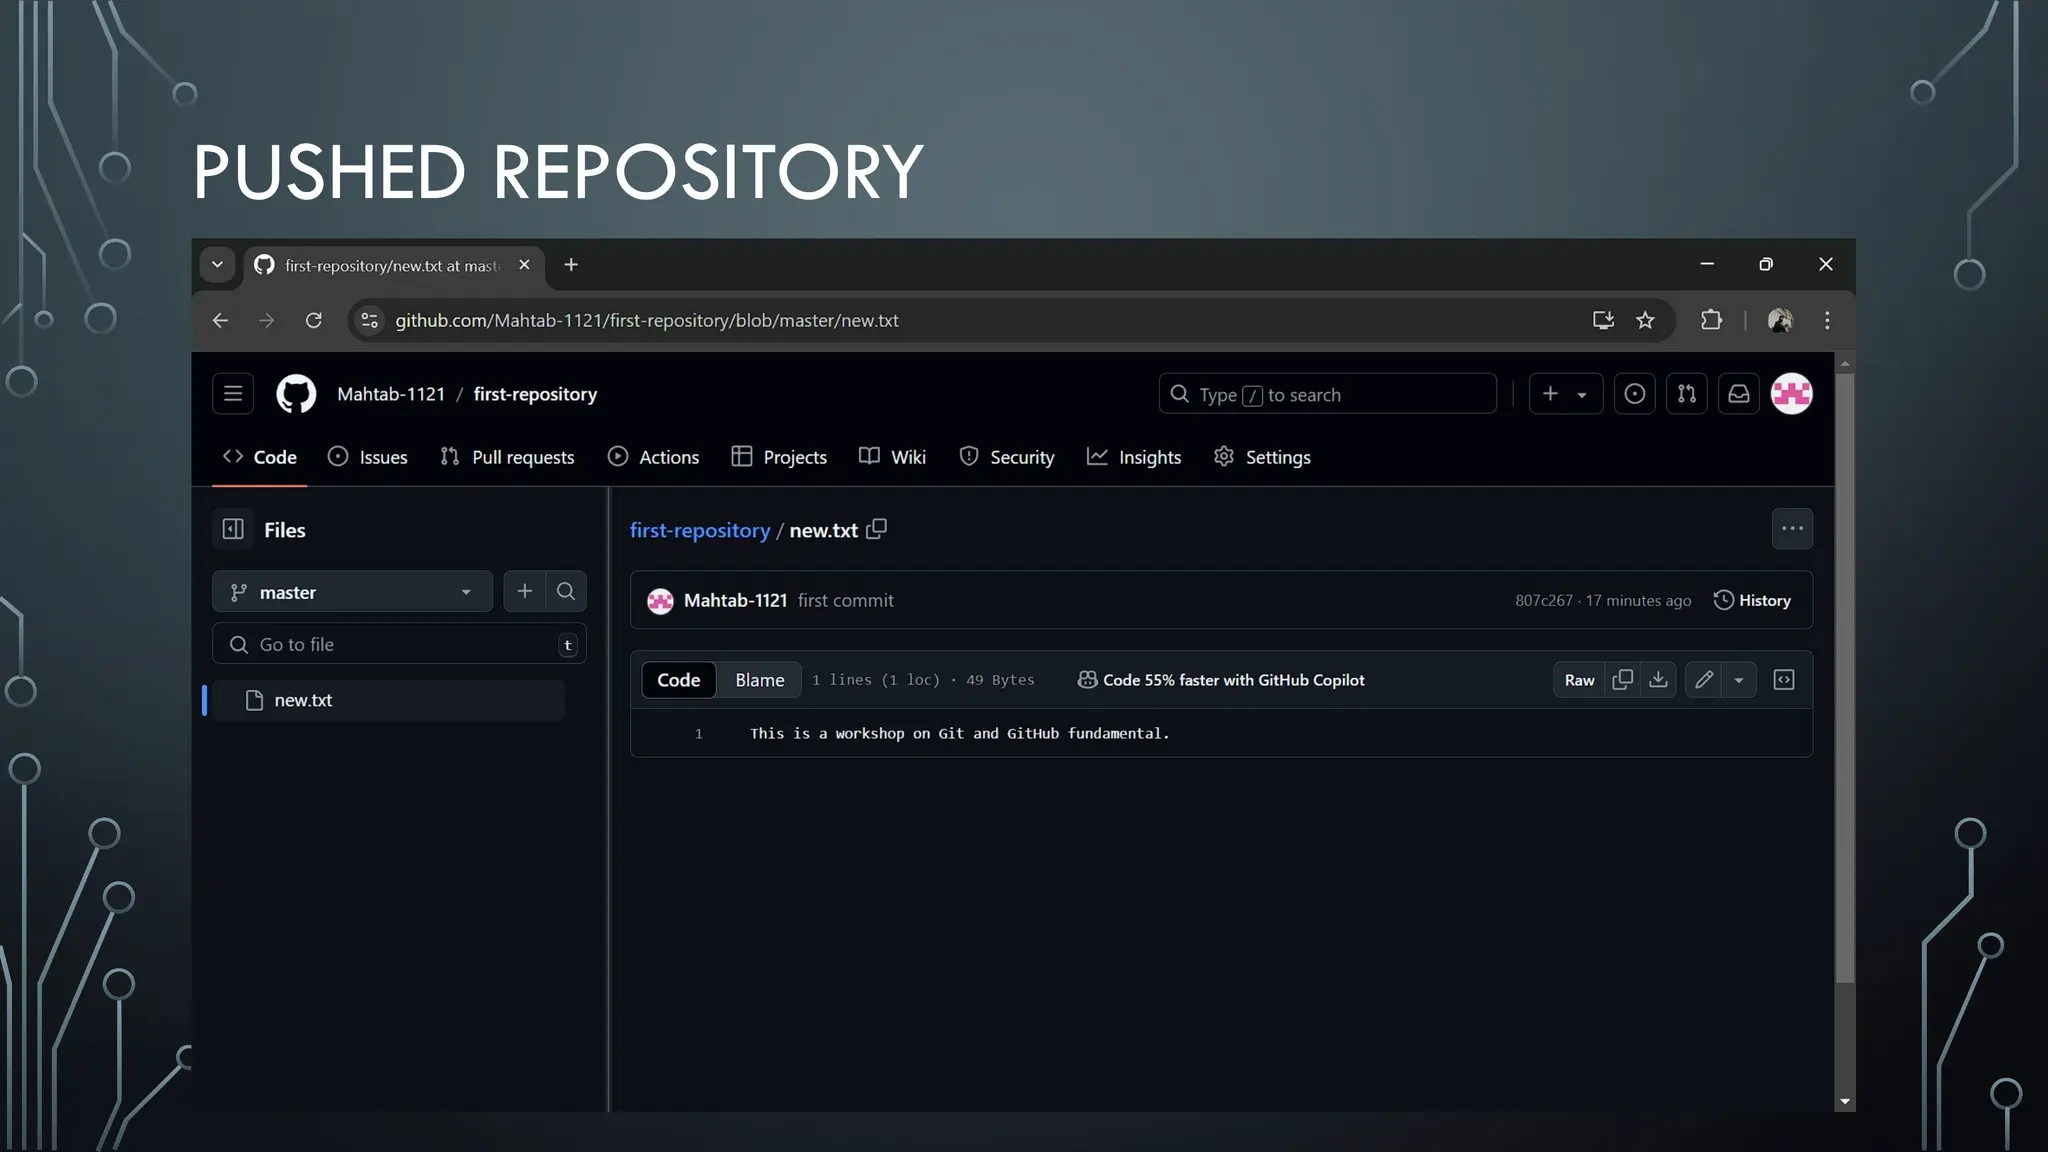Expand more edit options arrow beside pencil
2048x1152 pixels.
pyautogui.click(x=1739, y=680)
